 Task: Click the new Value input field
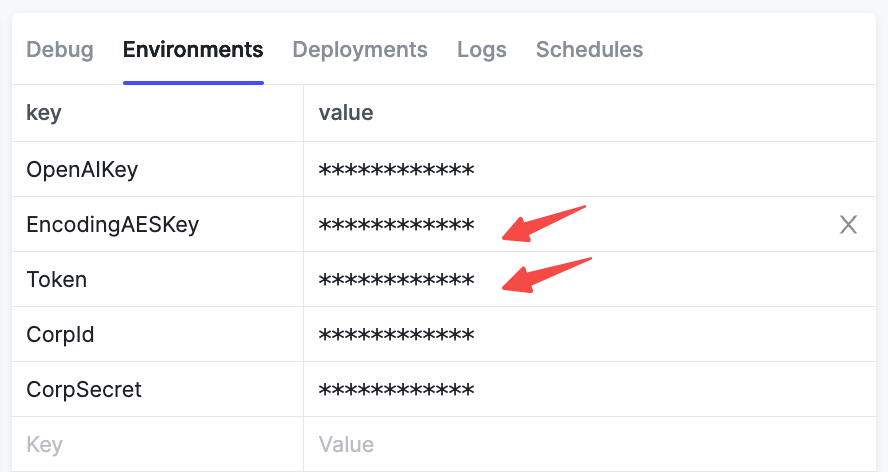point(590,444)
